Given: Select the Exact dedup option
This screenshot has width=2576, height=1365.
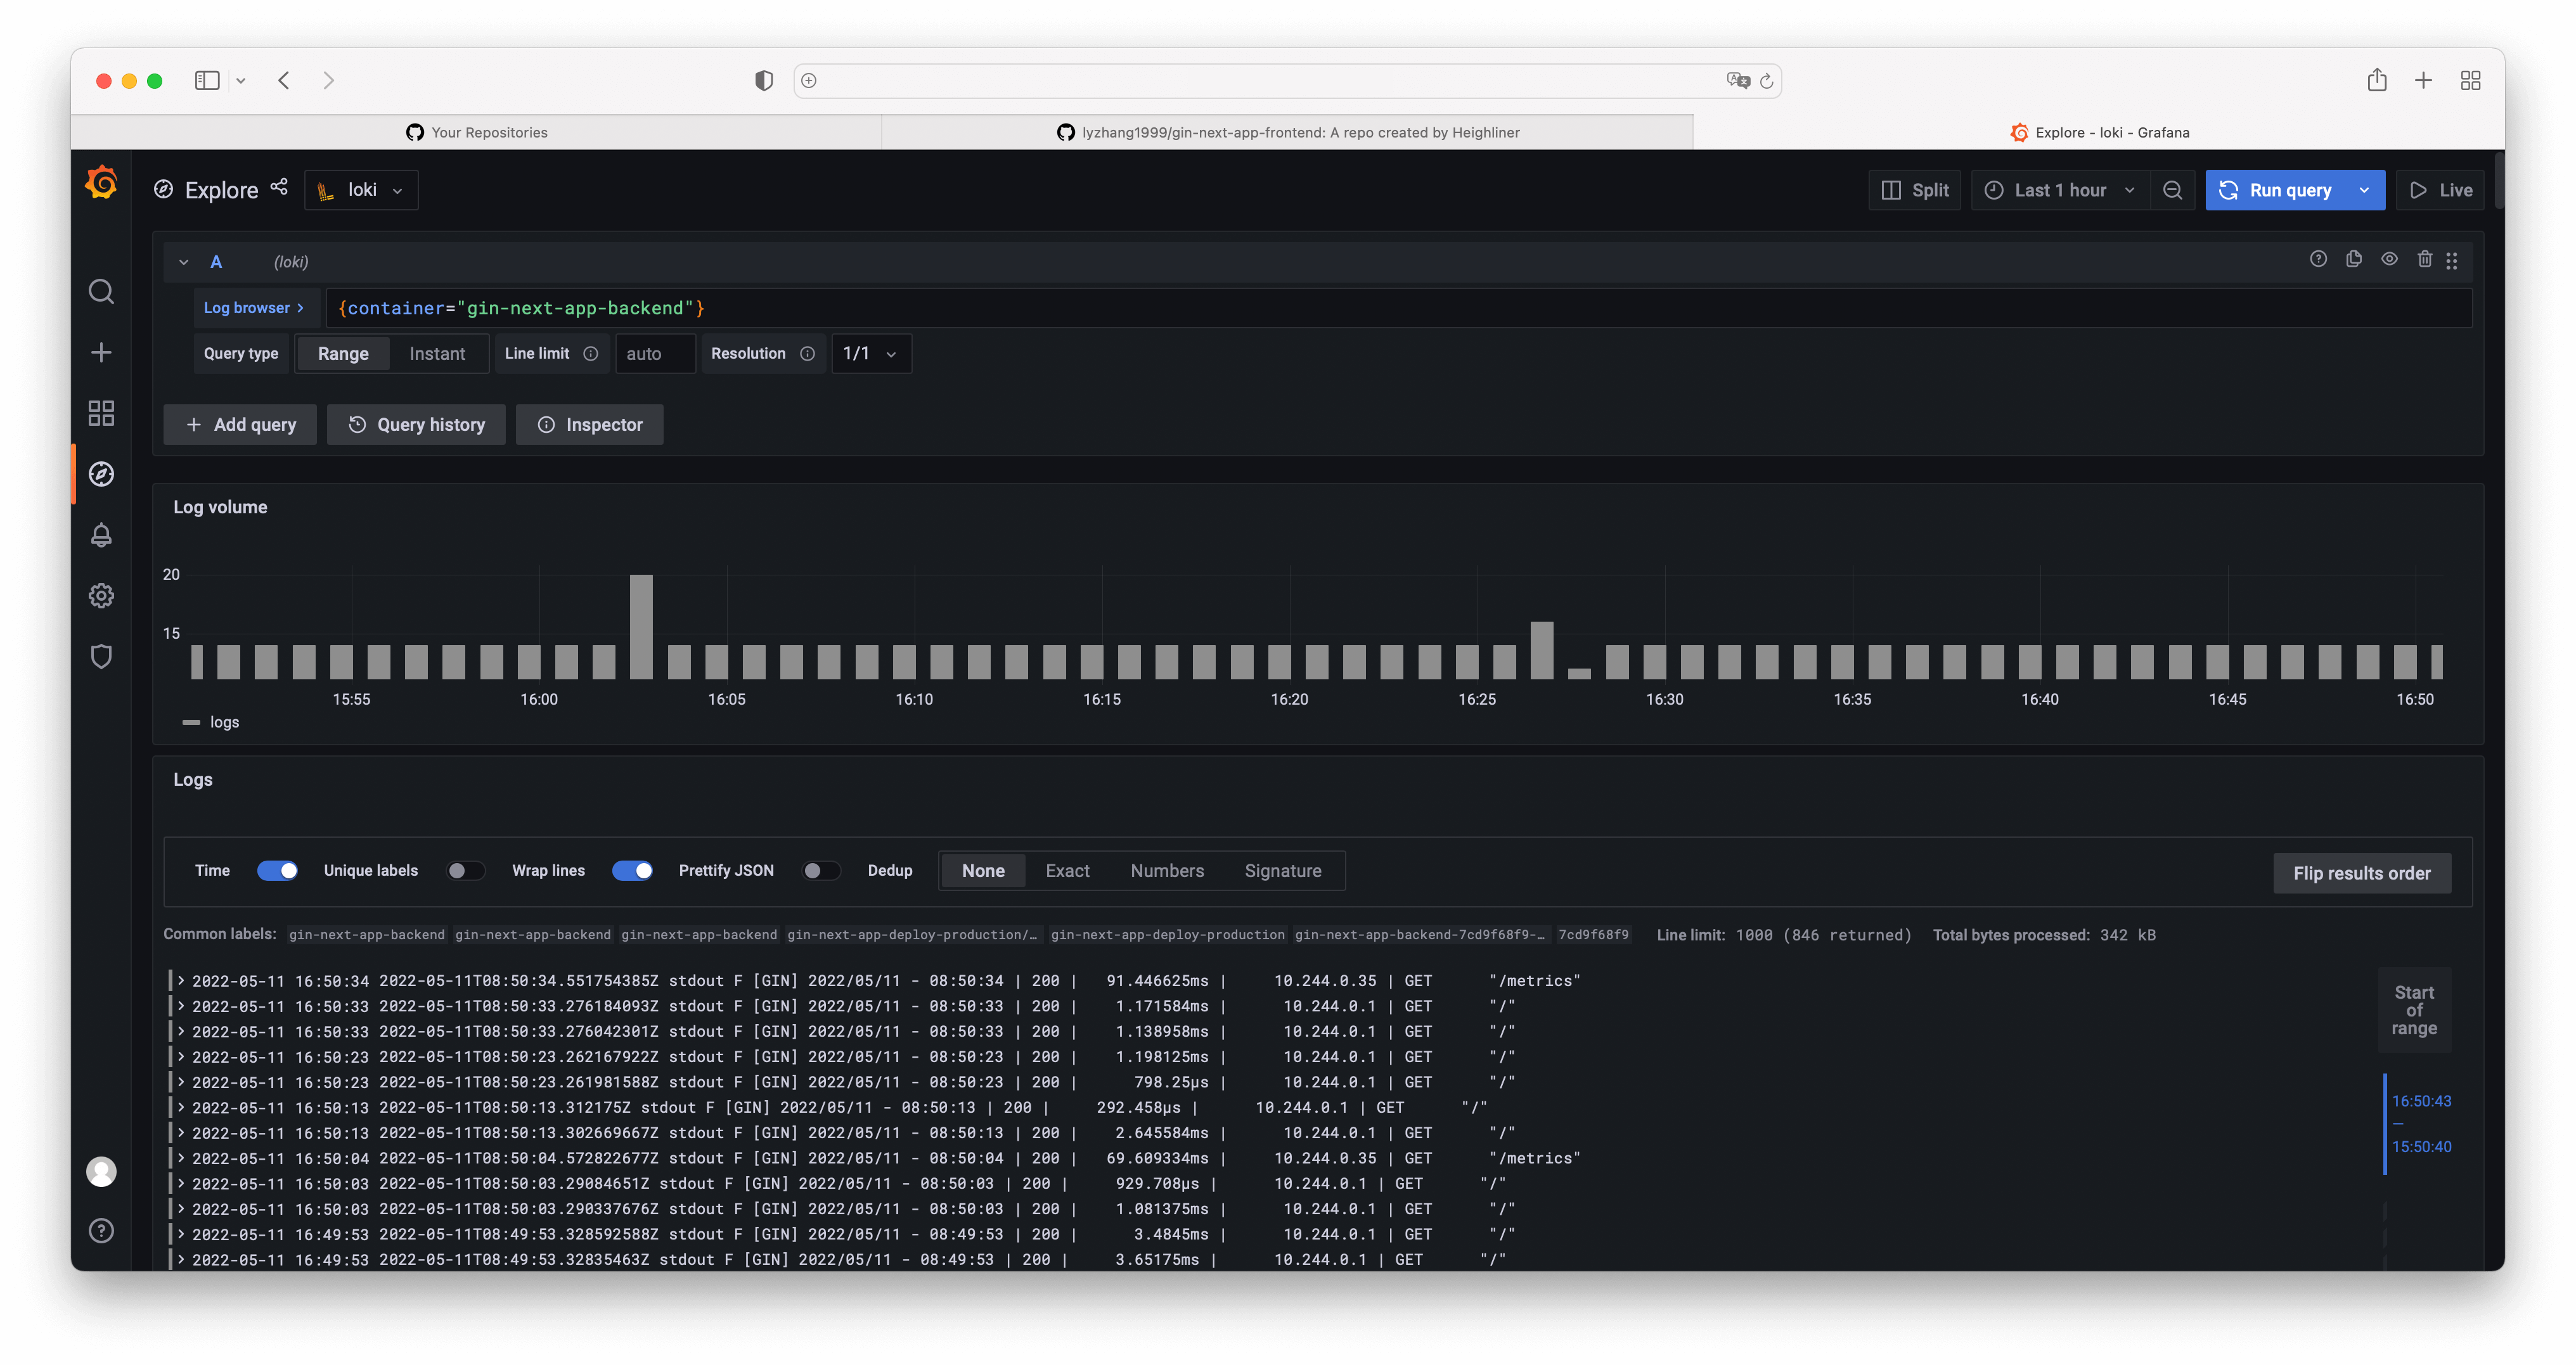Looking at the screenshot, I should point(1067,870).
